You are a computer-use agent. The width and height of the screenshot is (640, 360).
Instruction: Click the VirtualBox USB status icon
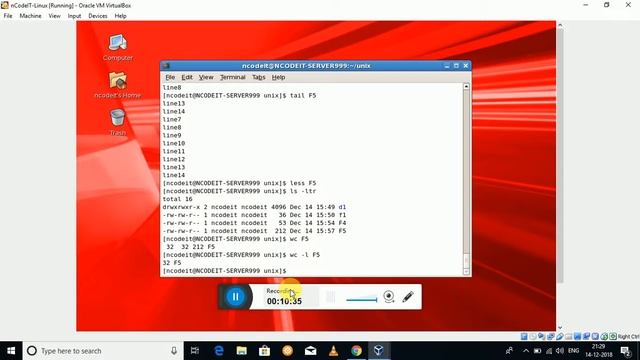[x=560, y=336]
